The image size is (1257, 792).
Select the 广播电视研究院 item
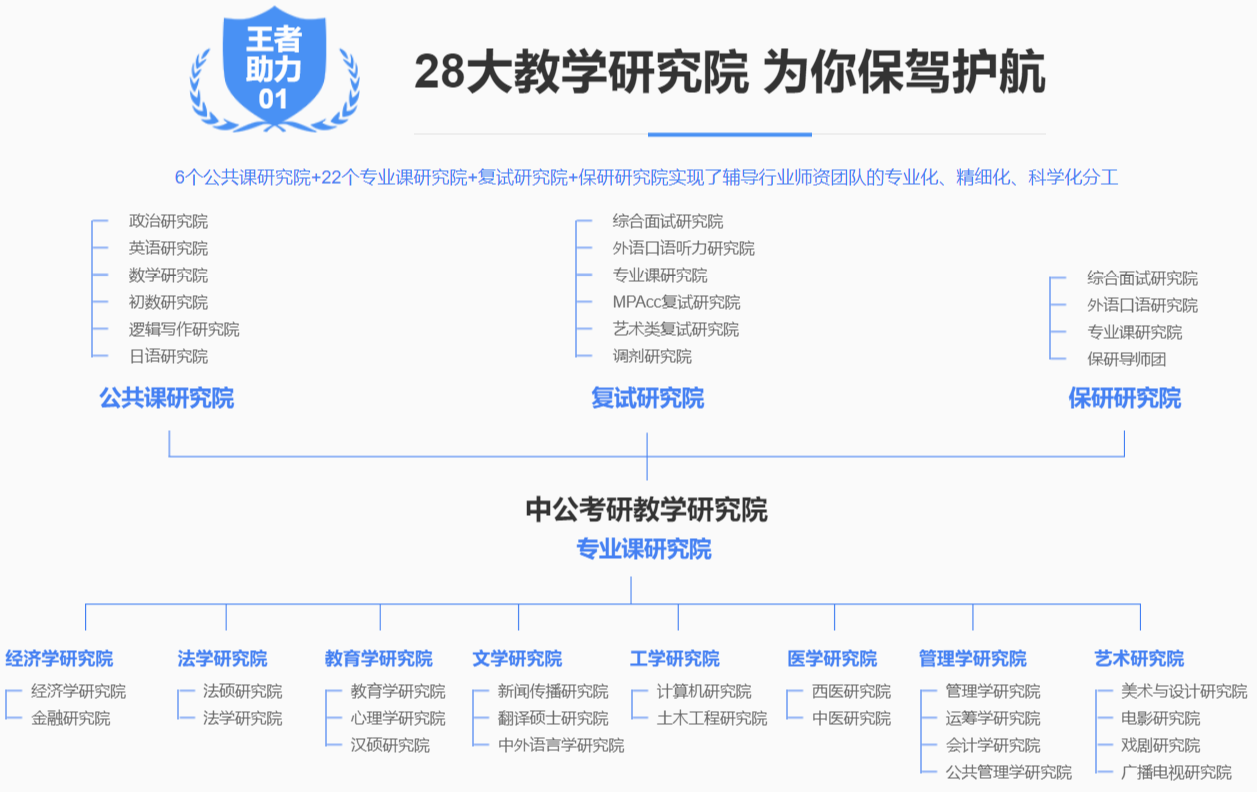1177,772
